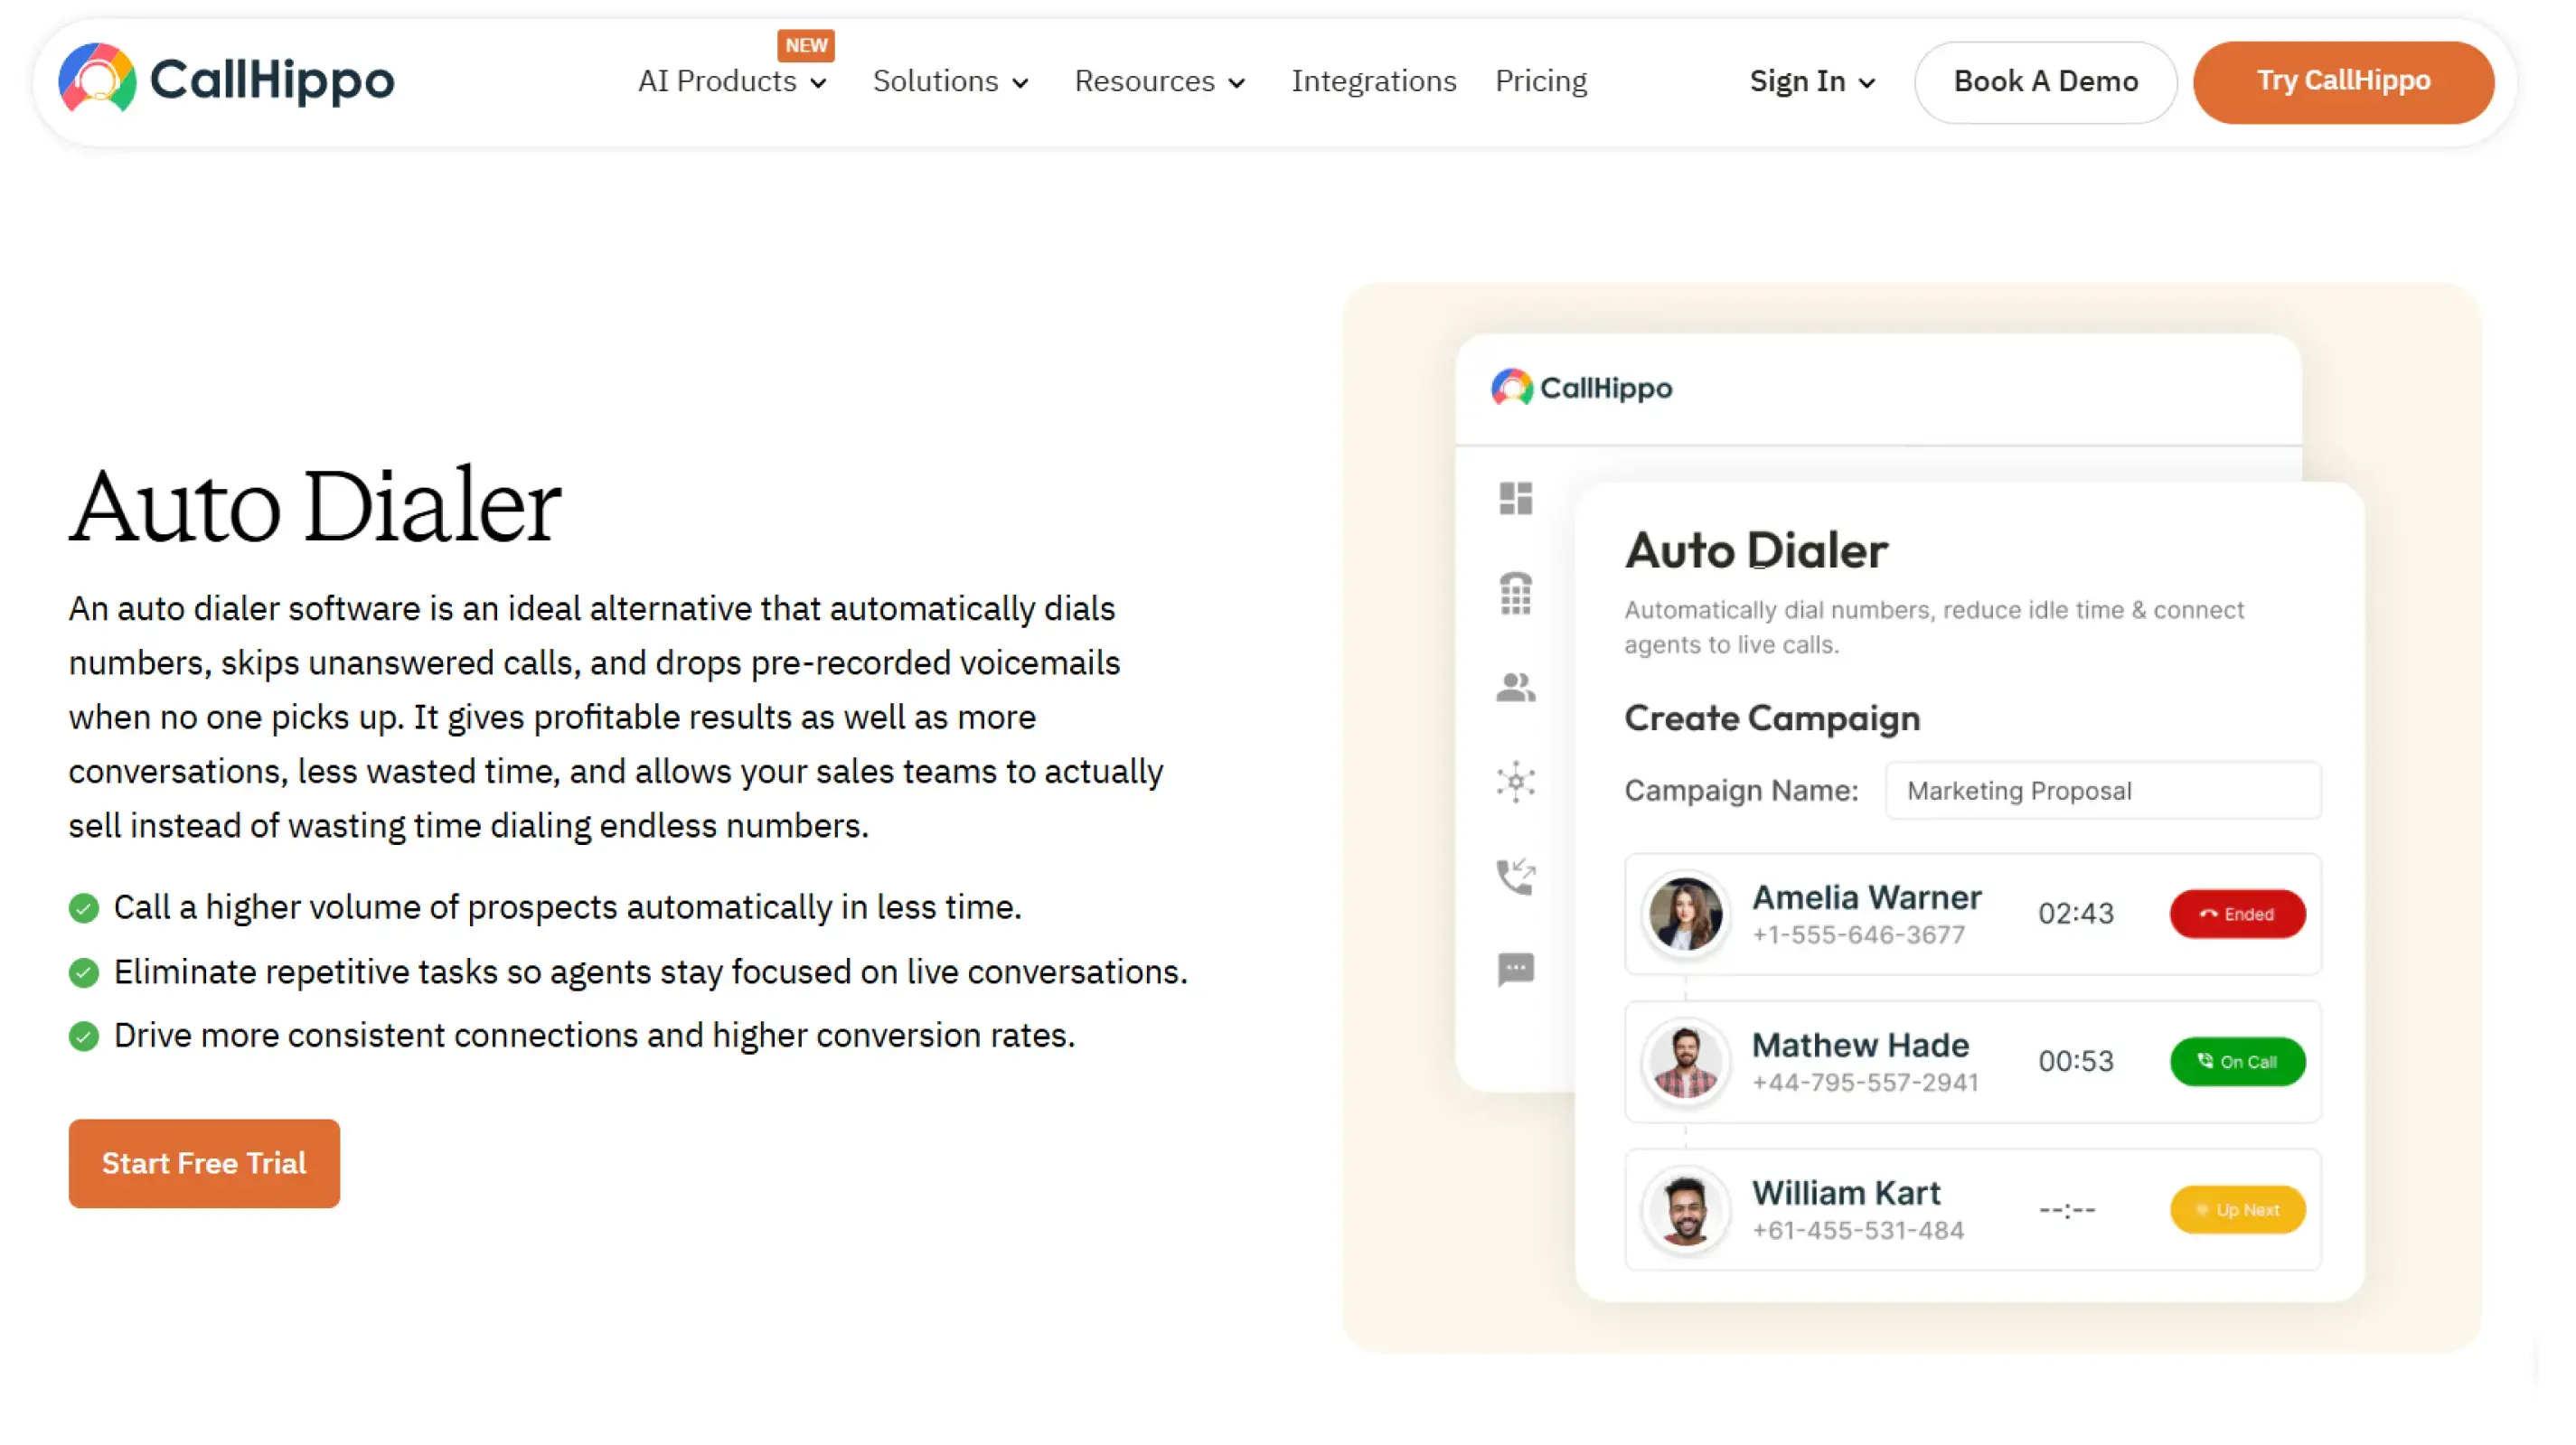The height and width of the screenshot is (1445, 2576).
Task: Click Amelia Warner's avatar photo
Action: (1685, 913)
